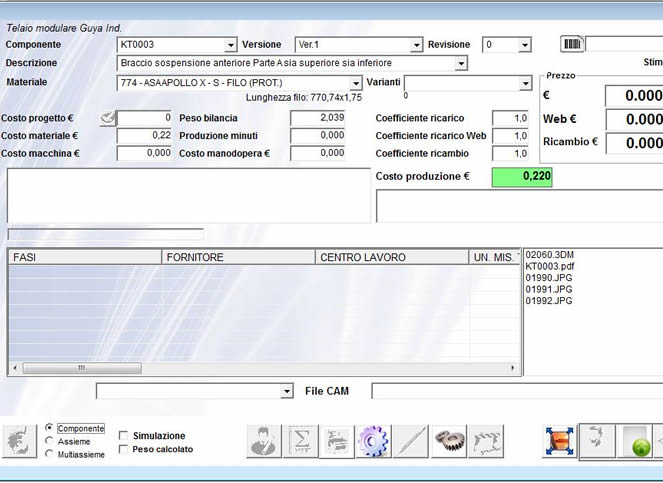
Task: Click the File CAM text field
Action: [517, 391]
